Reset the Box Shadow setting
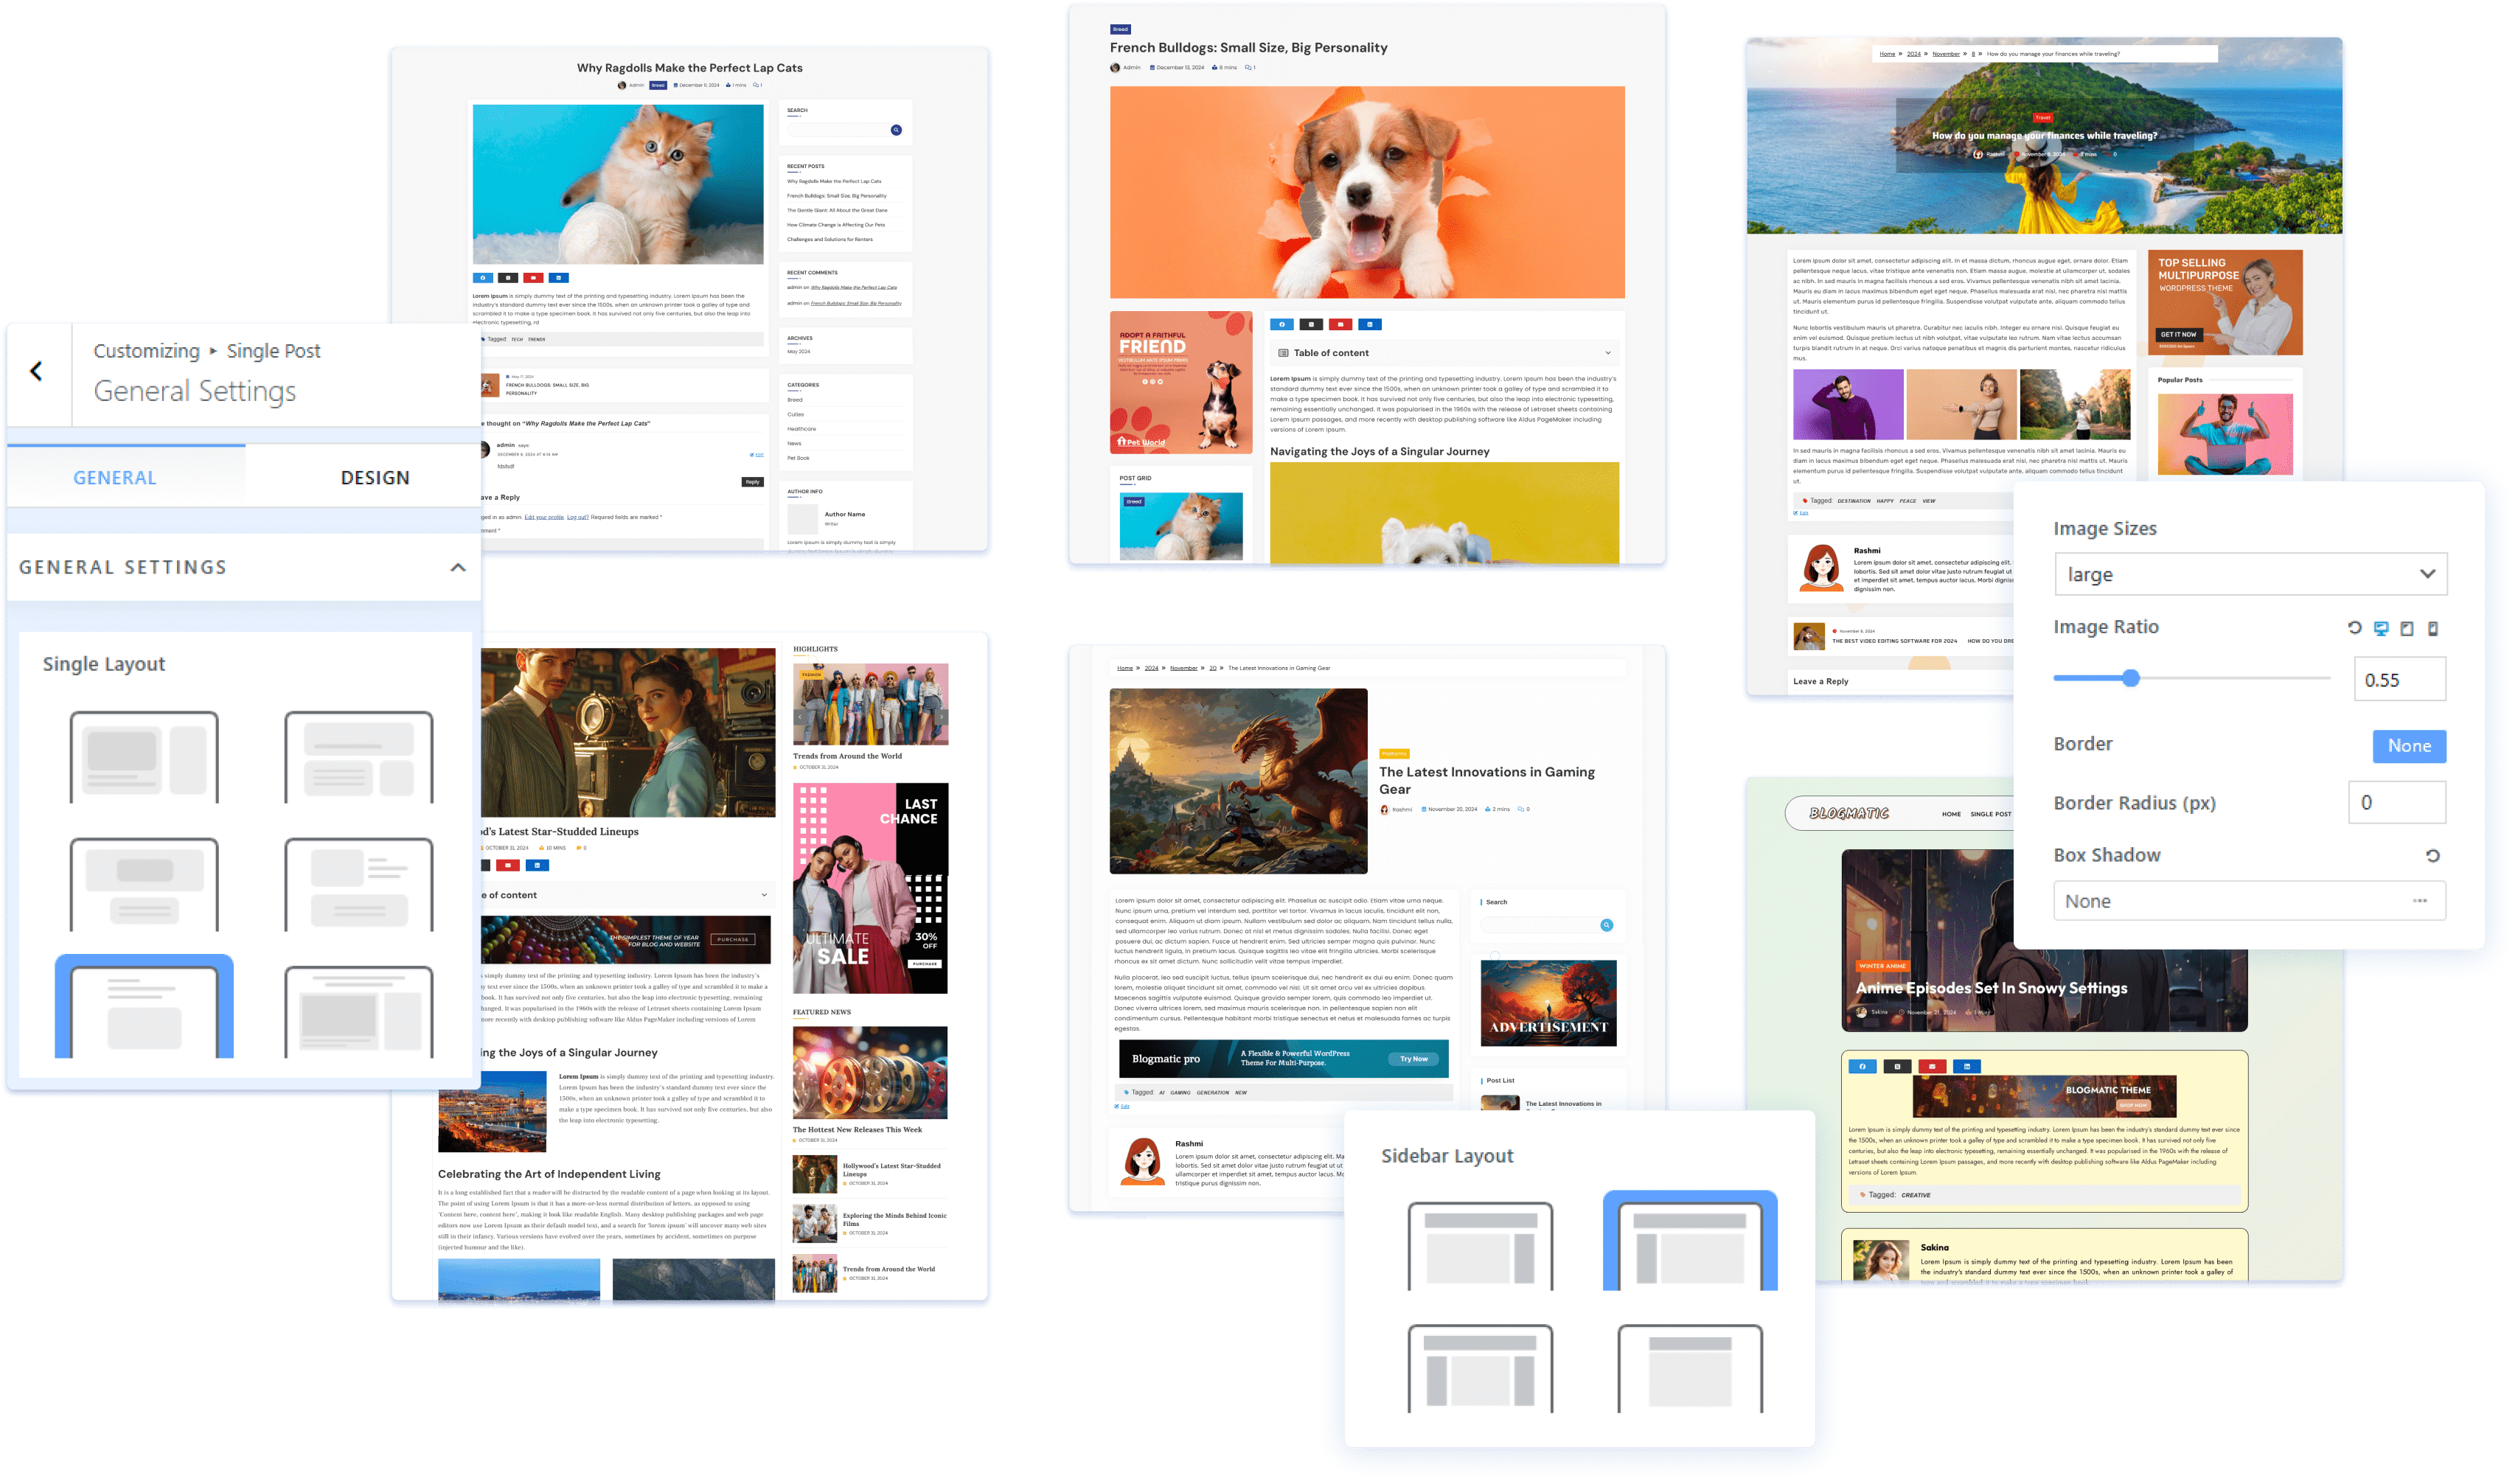Viewport: 2518px width, 1484px height. pos(2433,856)
